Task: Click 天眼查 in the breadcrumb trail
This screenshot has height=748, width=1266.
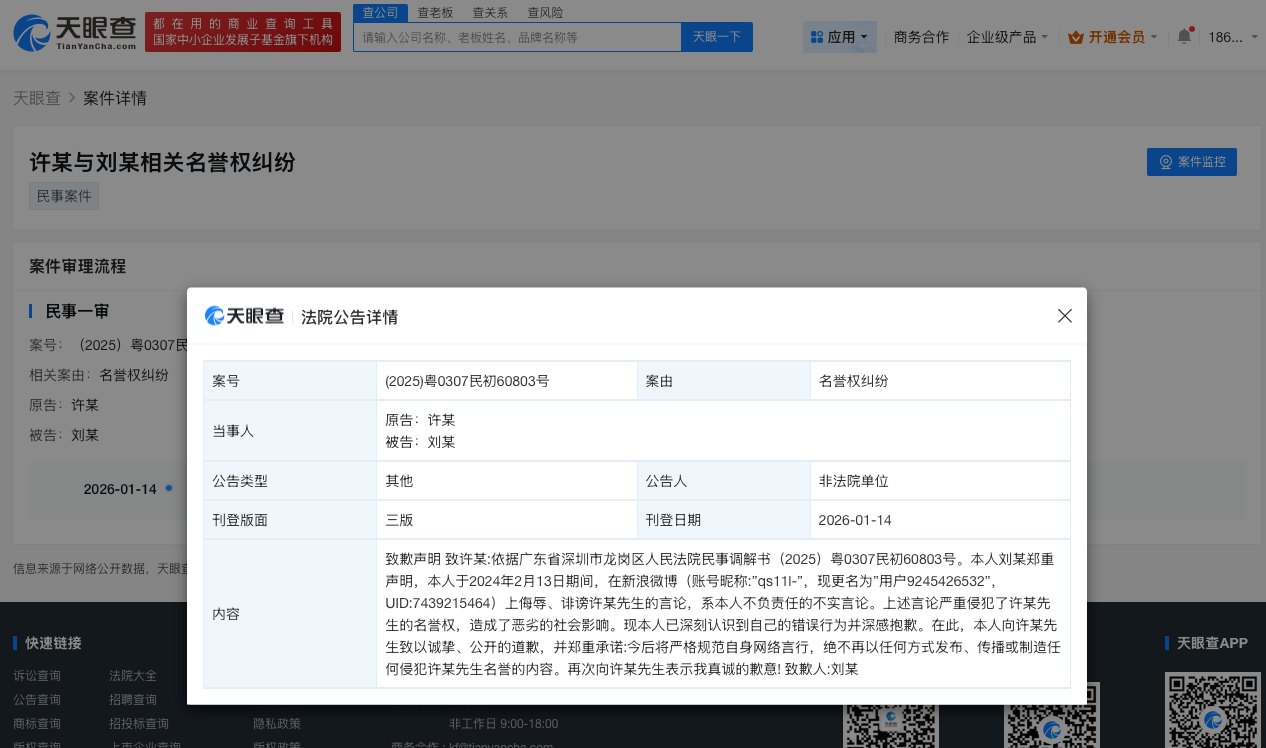Action: pos(37,98)
